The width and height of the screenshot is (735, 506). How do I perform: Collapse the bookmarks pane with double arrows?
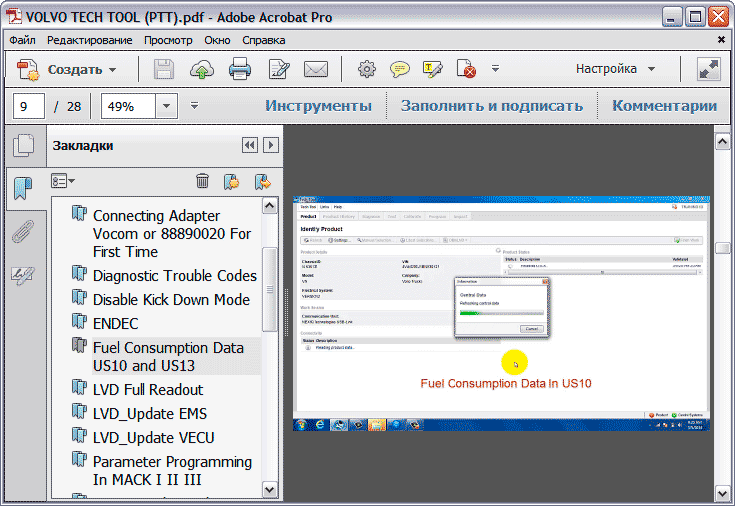click(249, 146)
